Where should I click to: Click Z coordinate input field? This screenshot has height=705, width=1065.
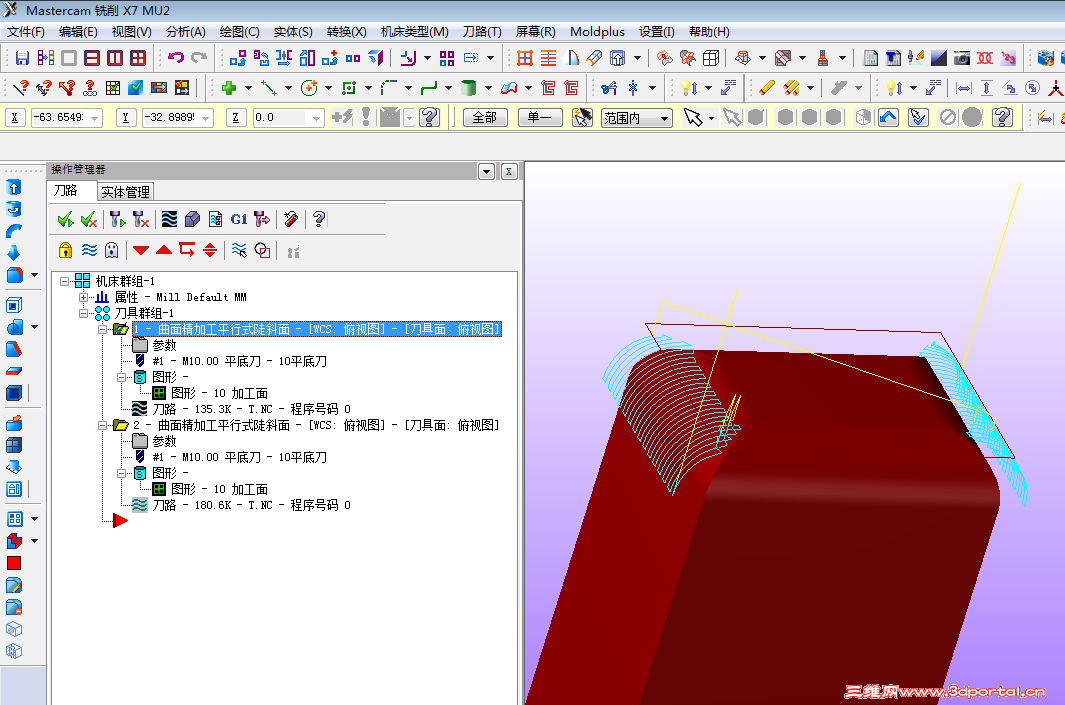[x=281, y=118]
